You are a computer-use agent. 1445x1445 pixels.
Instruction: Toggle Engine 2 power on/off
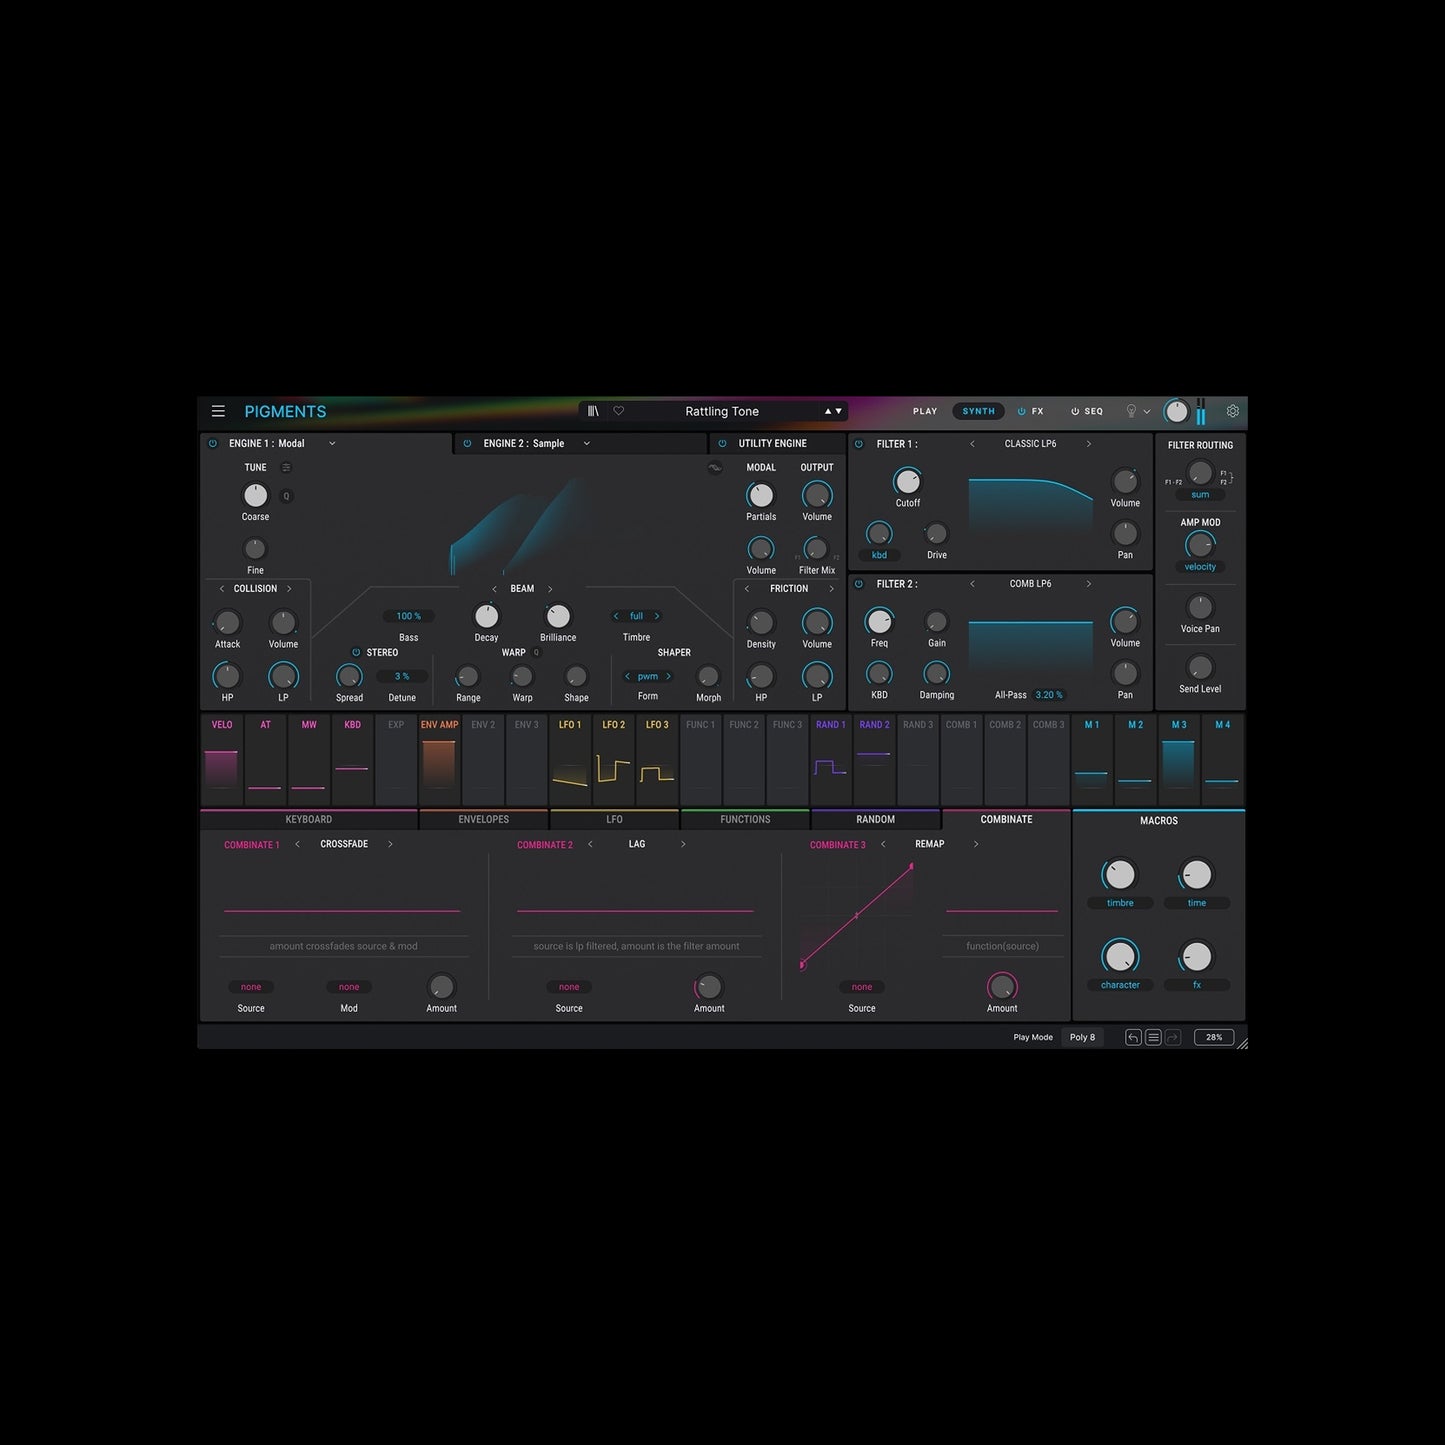(x=467, y=444)
